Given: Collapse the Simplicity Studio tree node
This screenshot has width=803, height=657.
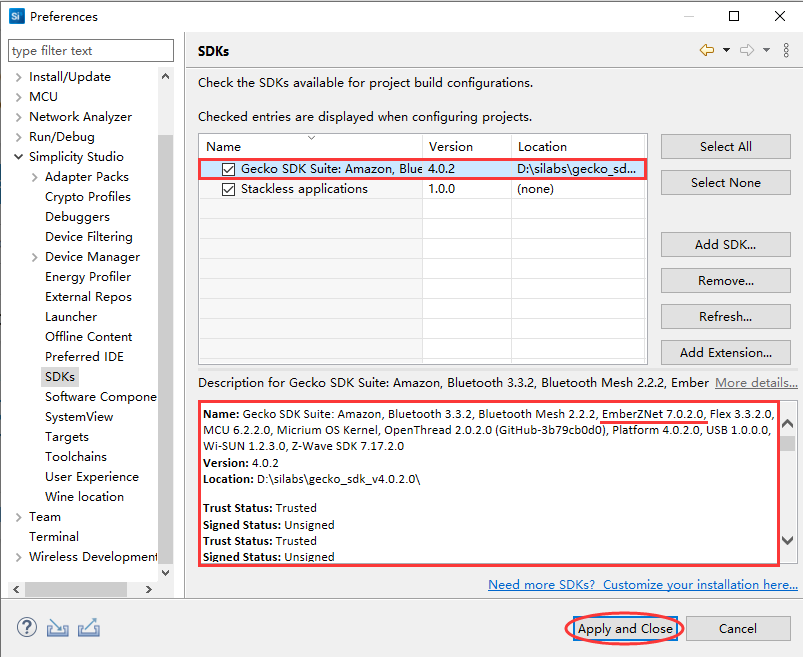Looking at the screenshot, I should pyautogui.click(x=19, y=157).
